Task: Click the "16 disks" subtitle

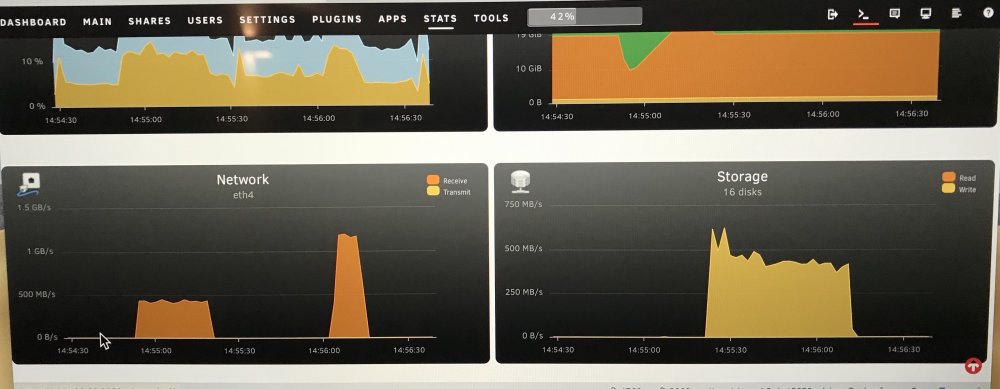Action: pos(742,192)
